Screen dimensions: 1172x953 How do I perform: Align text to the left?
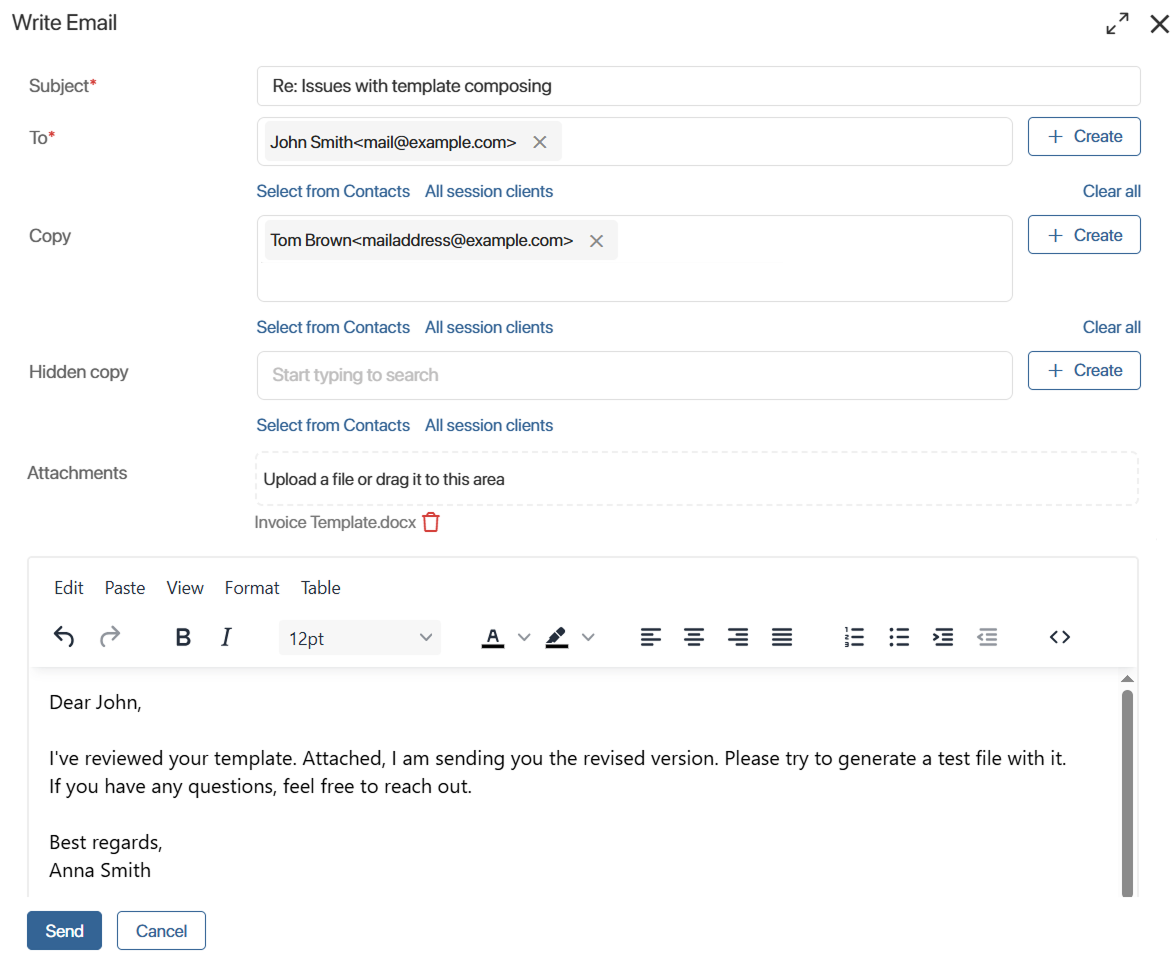click(650, 637)
